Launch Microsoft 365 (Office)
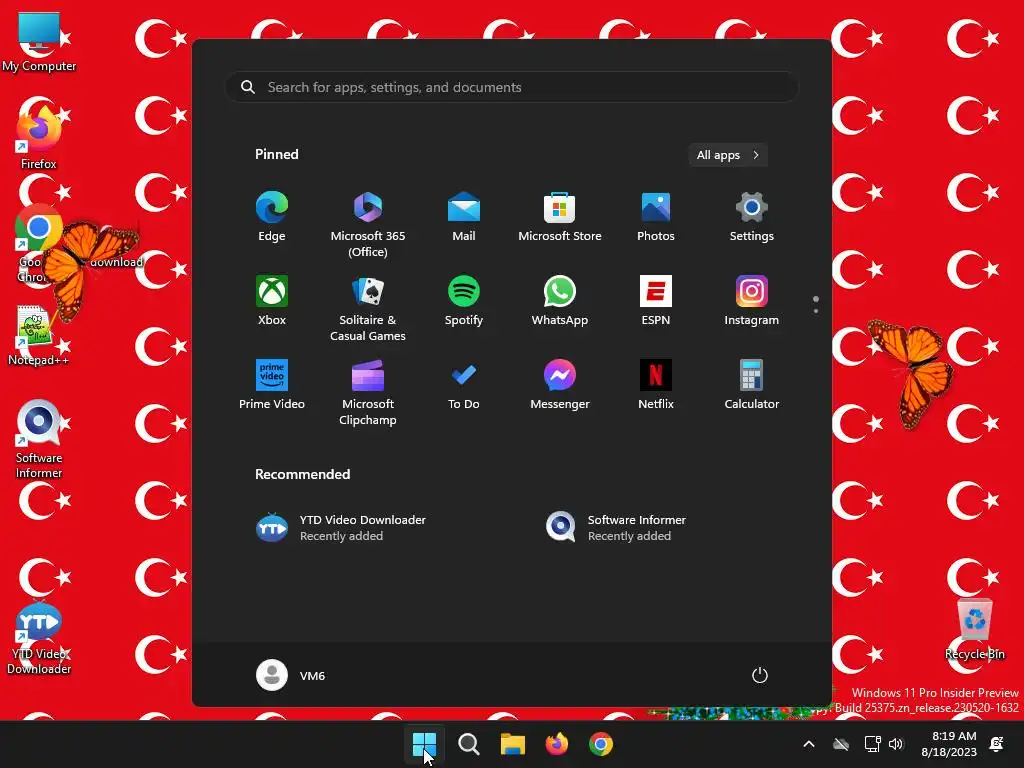Viewport: 1024px width, 768px height. click(x=368, y=225)
